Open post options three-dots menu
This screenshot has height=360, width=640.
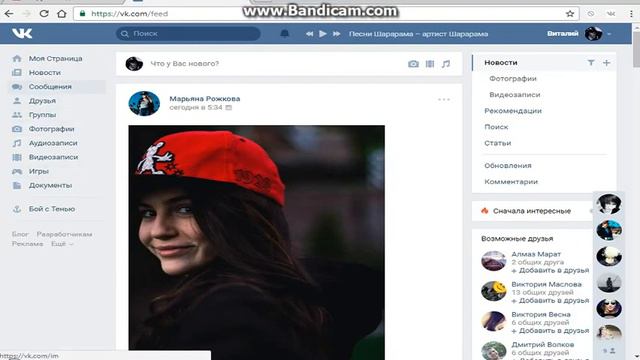coord(444,100)
